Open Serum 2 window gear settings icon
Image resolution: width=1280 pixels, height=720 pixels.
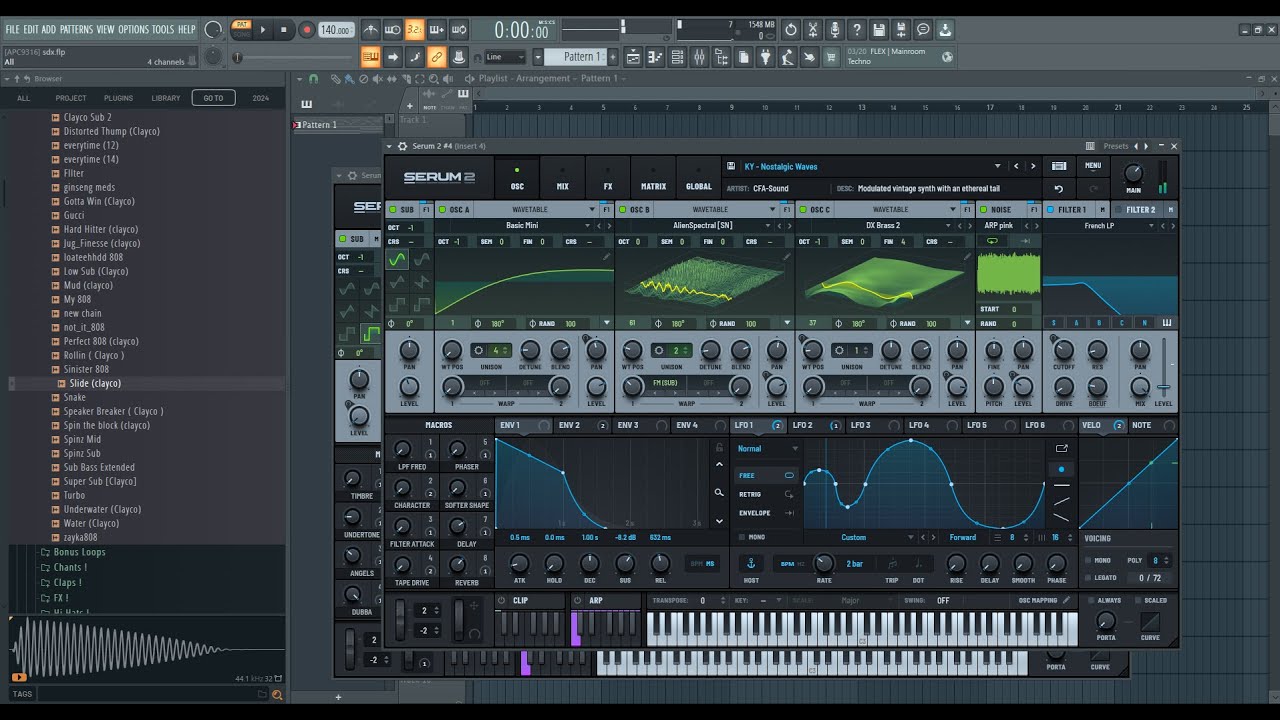point(403,146)
